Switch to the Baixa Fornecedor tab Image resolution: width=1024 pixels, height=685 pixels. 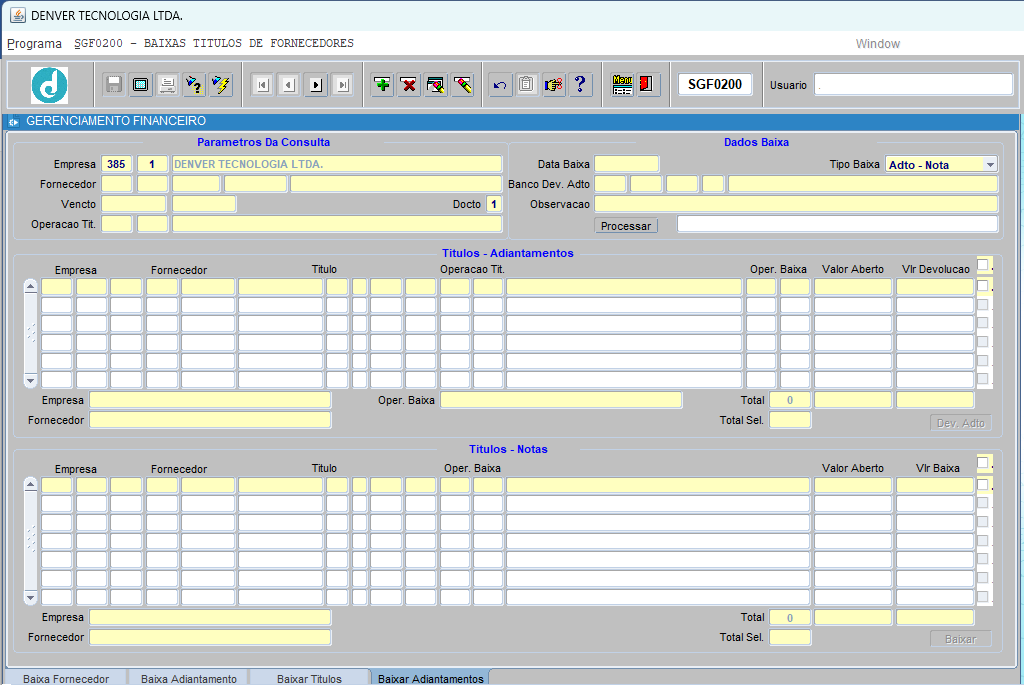(66, 678)
